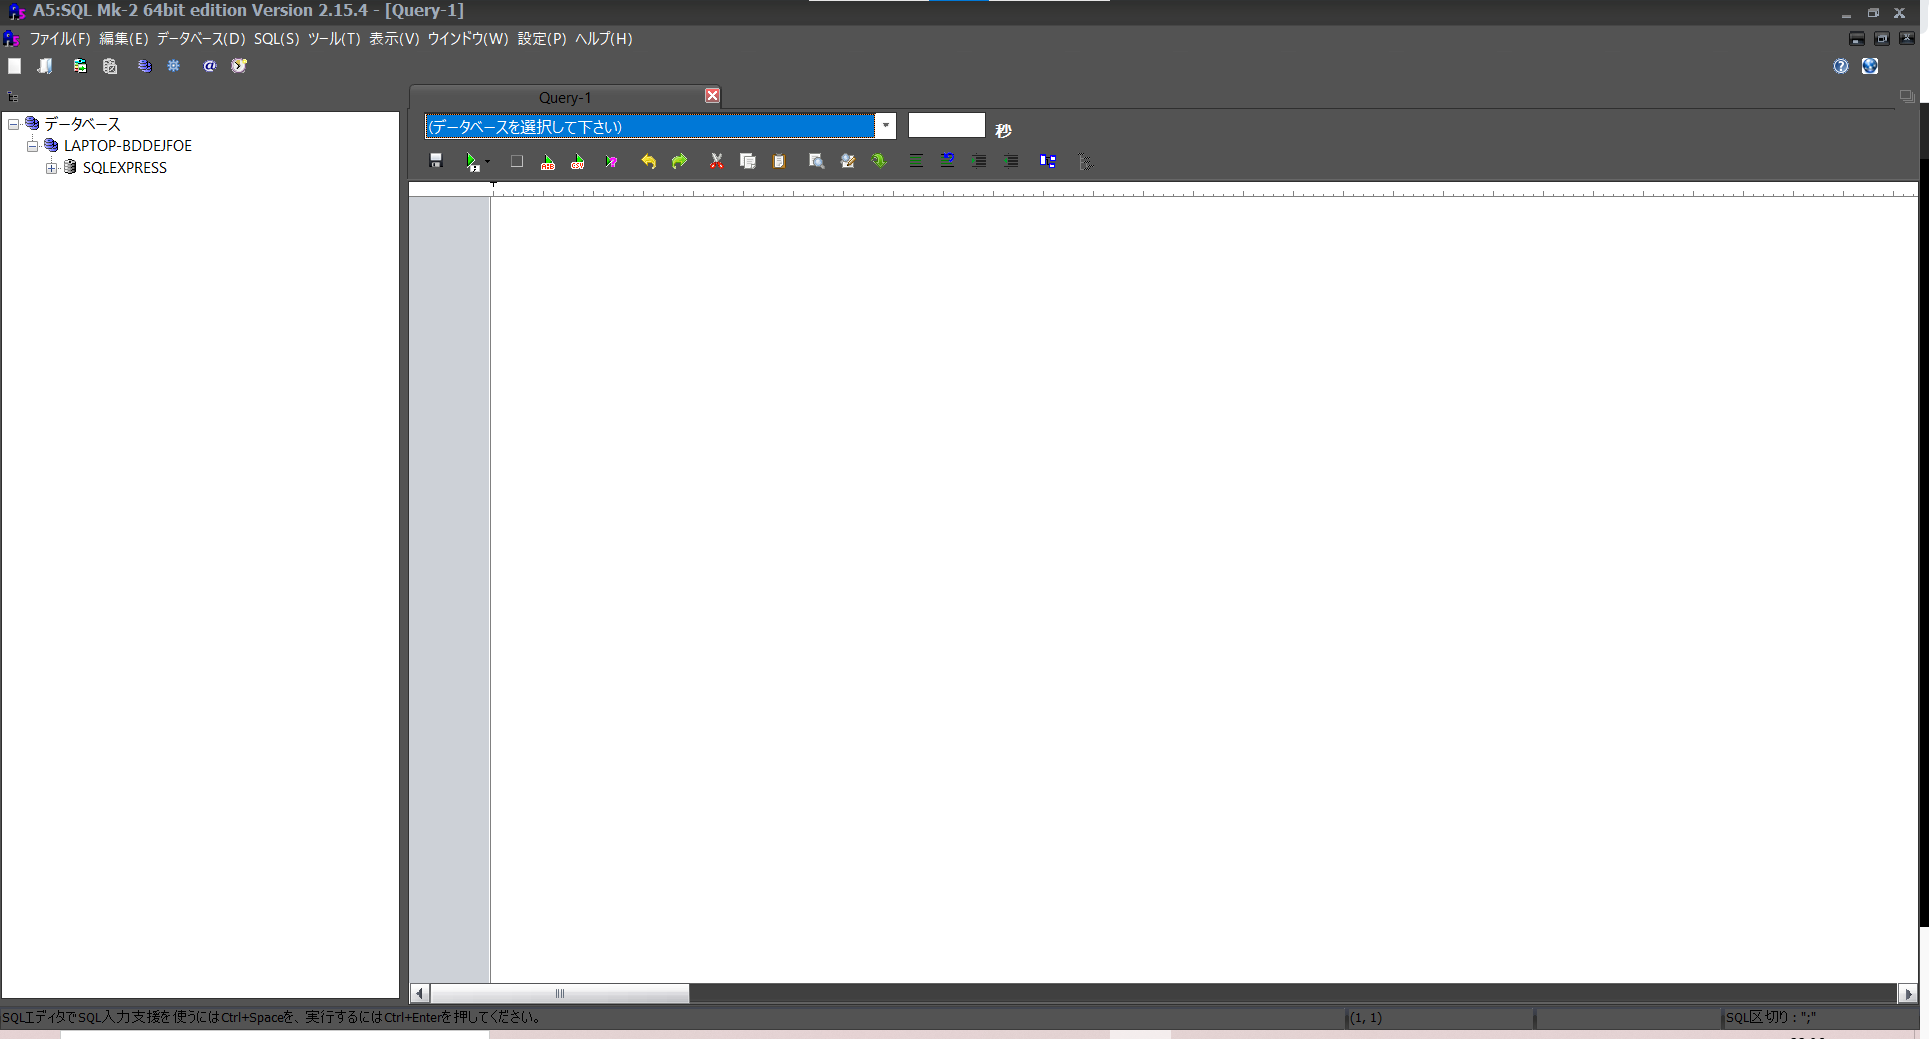Redo with the green forward arrow icon
This screenshot has width=1929, height=1039.
pos(680,161)
